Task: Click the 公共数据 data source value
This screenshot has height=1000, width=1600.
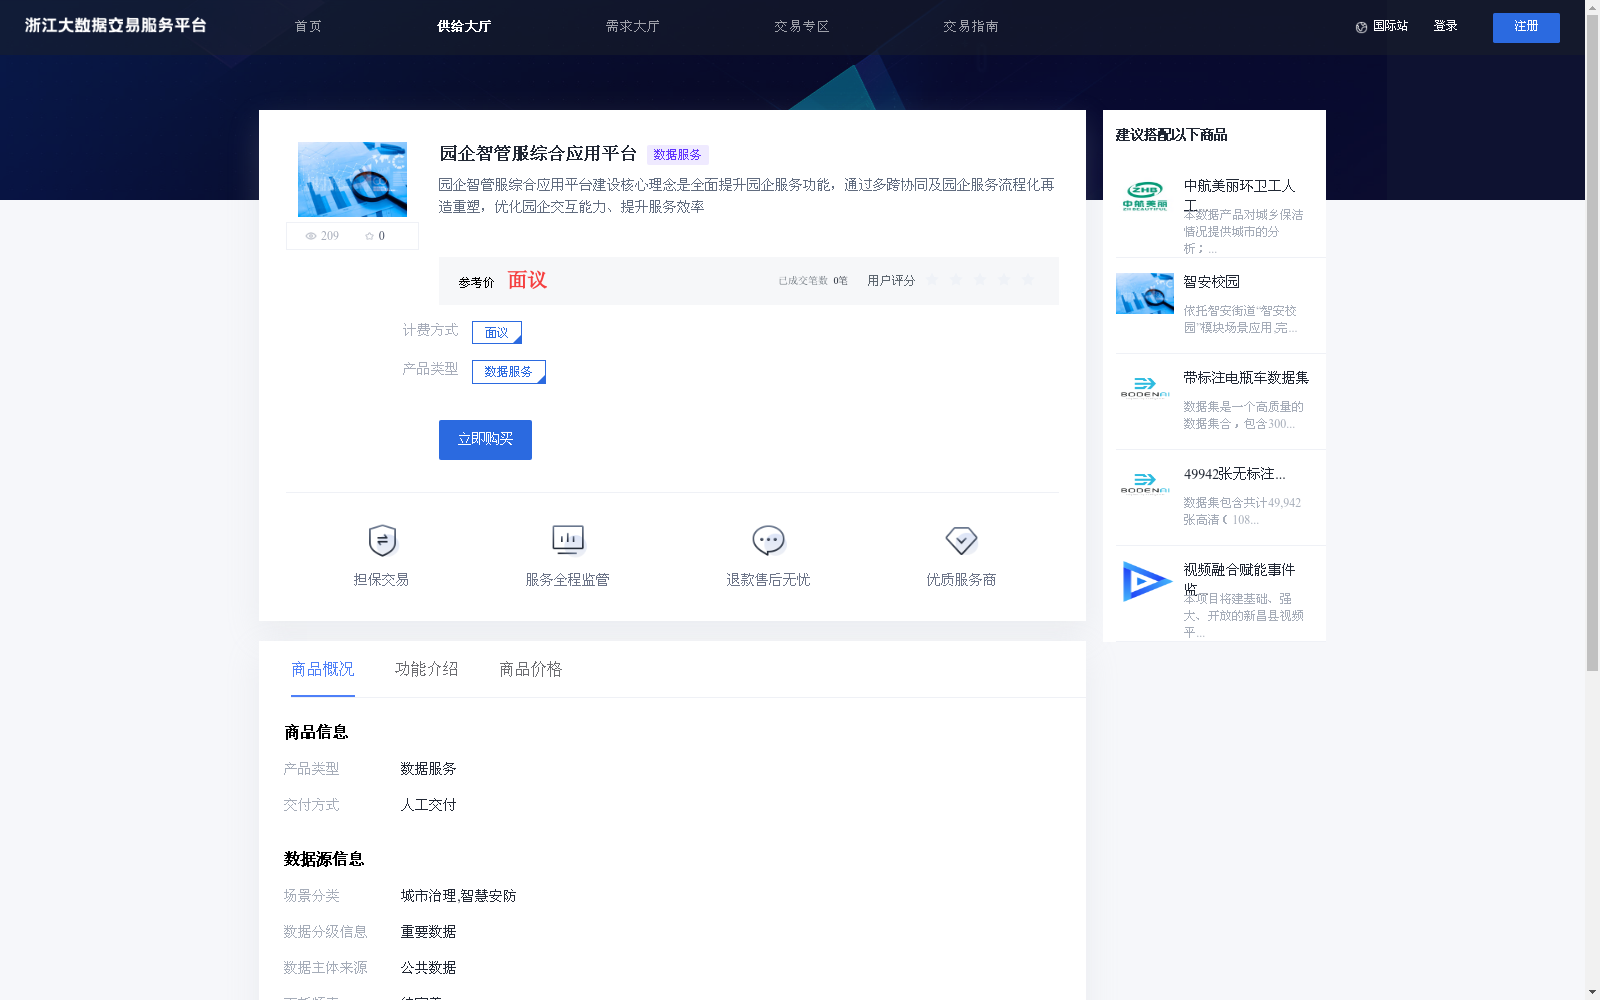Action: [428, 968]
